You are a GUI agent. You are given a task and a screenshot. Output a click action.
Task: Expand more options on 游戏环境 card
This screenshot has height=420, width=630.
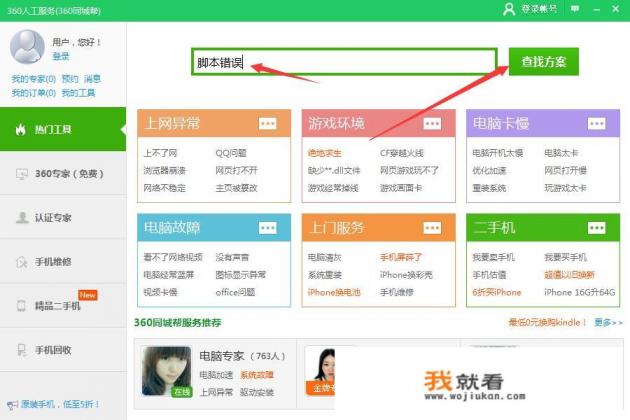click(x=432, y=123)
